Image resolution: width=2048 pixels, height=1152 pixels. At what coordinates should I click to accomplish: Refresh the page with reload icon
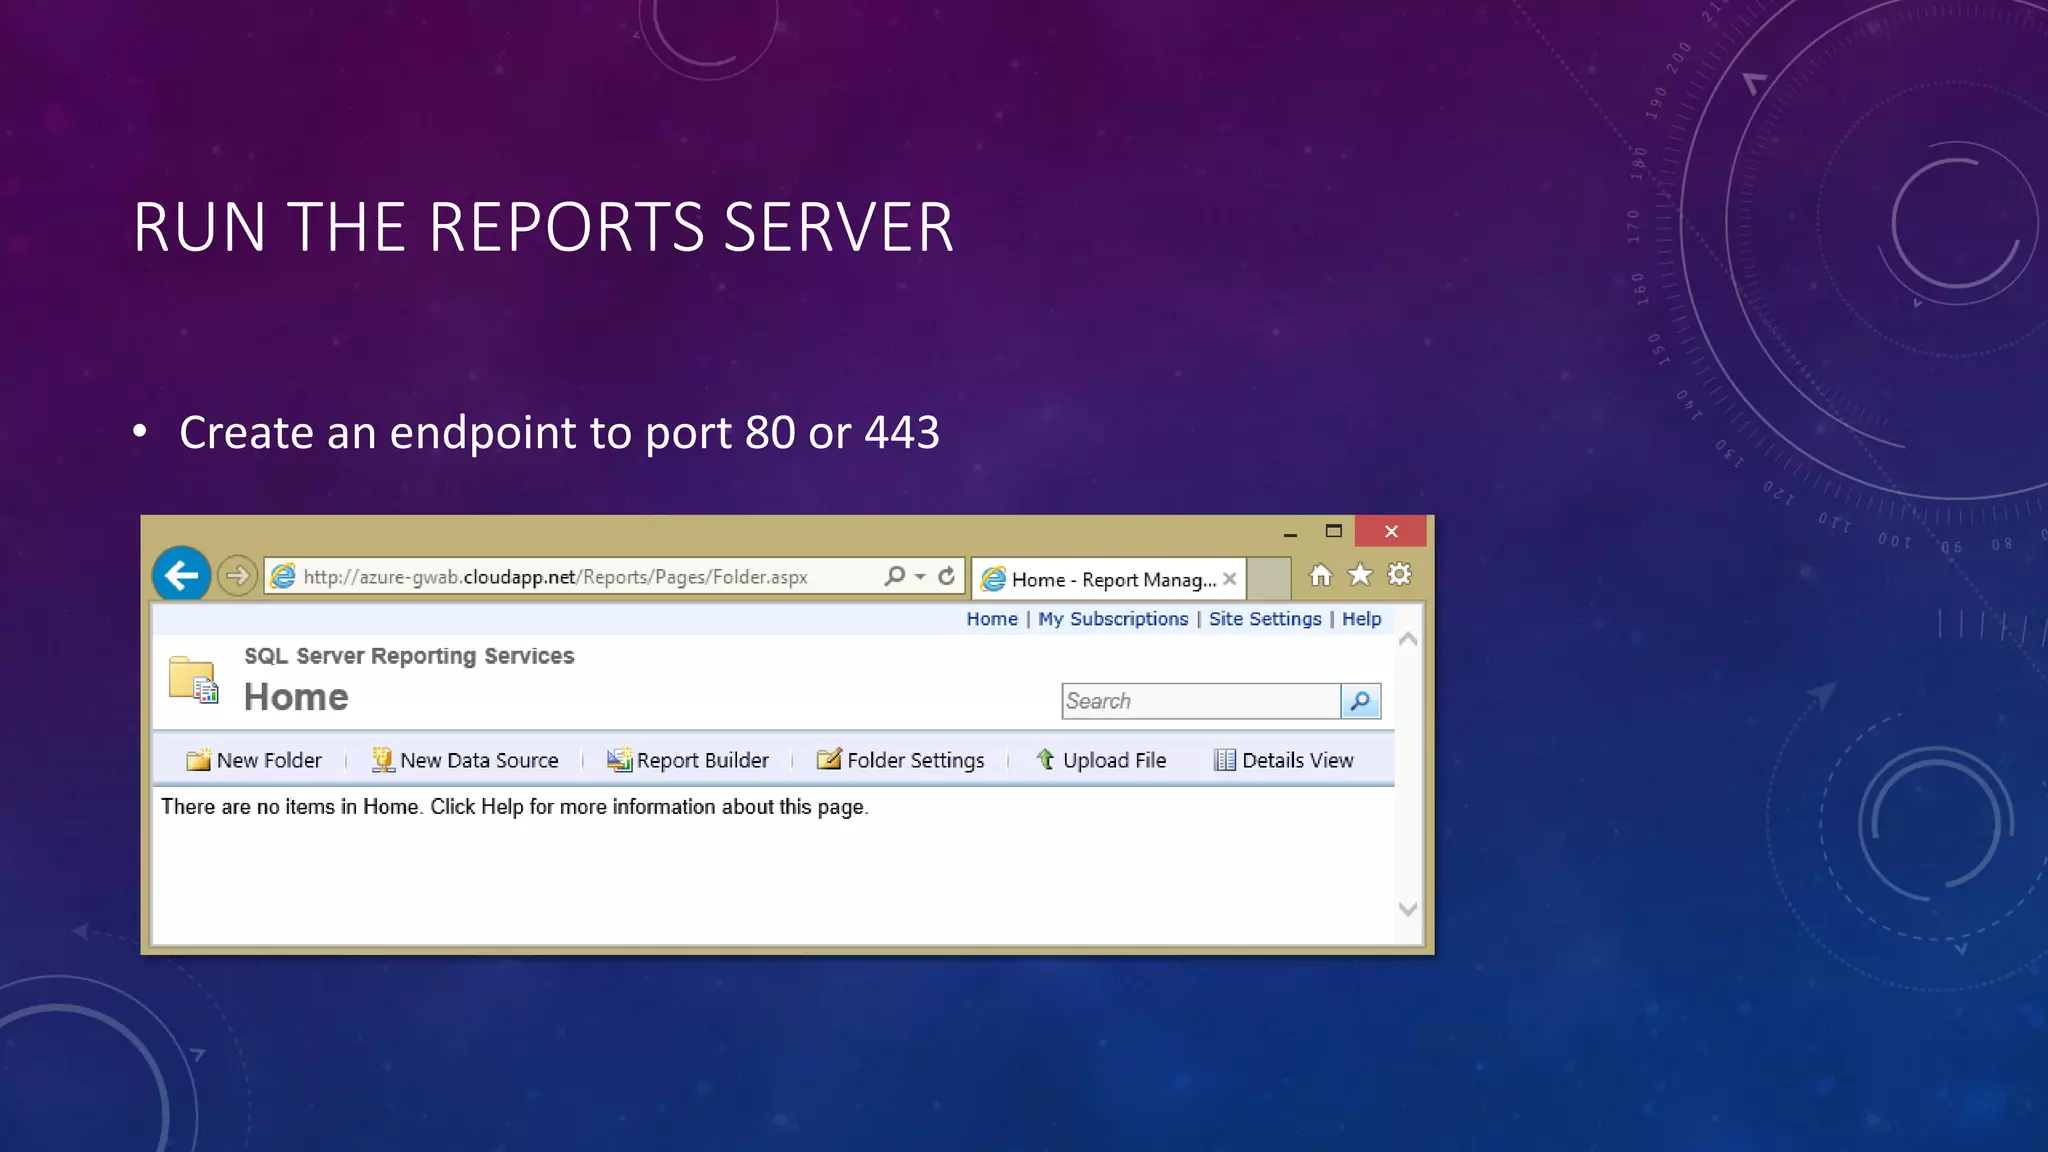pyautogui.click(x=946, y=576)
